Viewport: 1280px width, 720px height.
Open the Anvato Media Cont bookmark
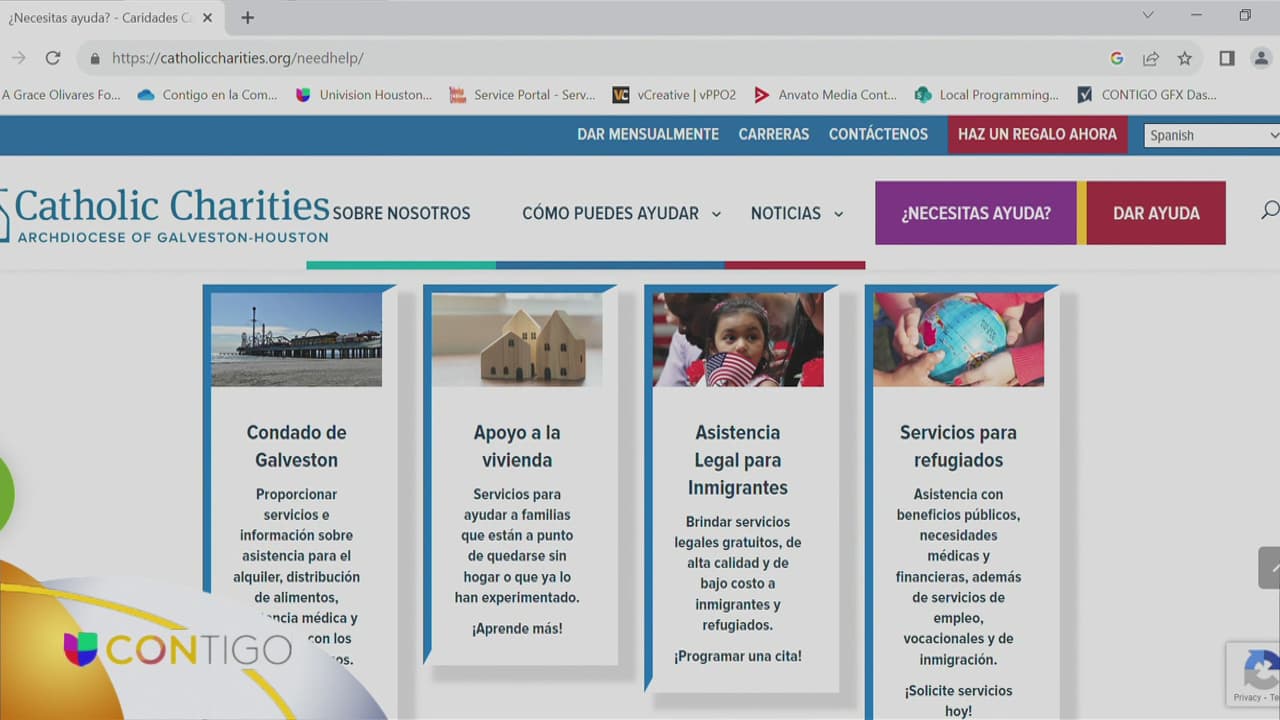(x=825, y=95)
